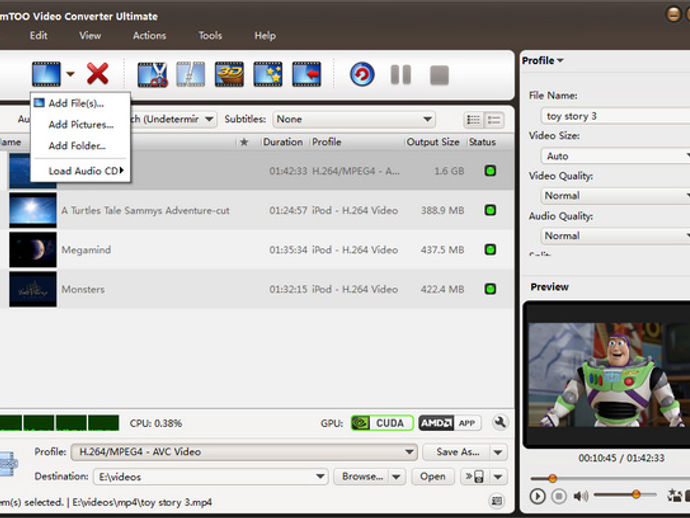690x518 pixels.
Task: Click the File Name field with toy story 3
Action: [x=615, y=116]
